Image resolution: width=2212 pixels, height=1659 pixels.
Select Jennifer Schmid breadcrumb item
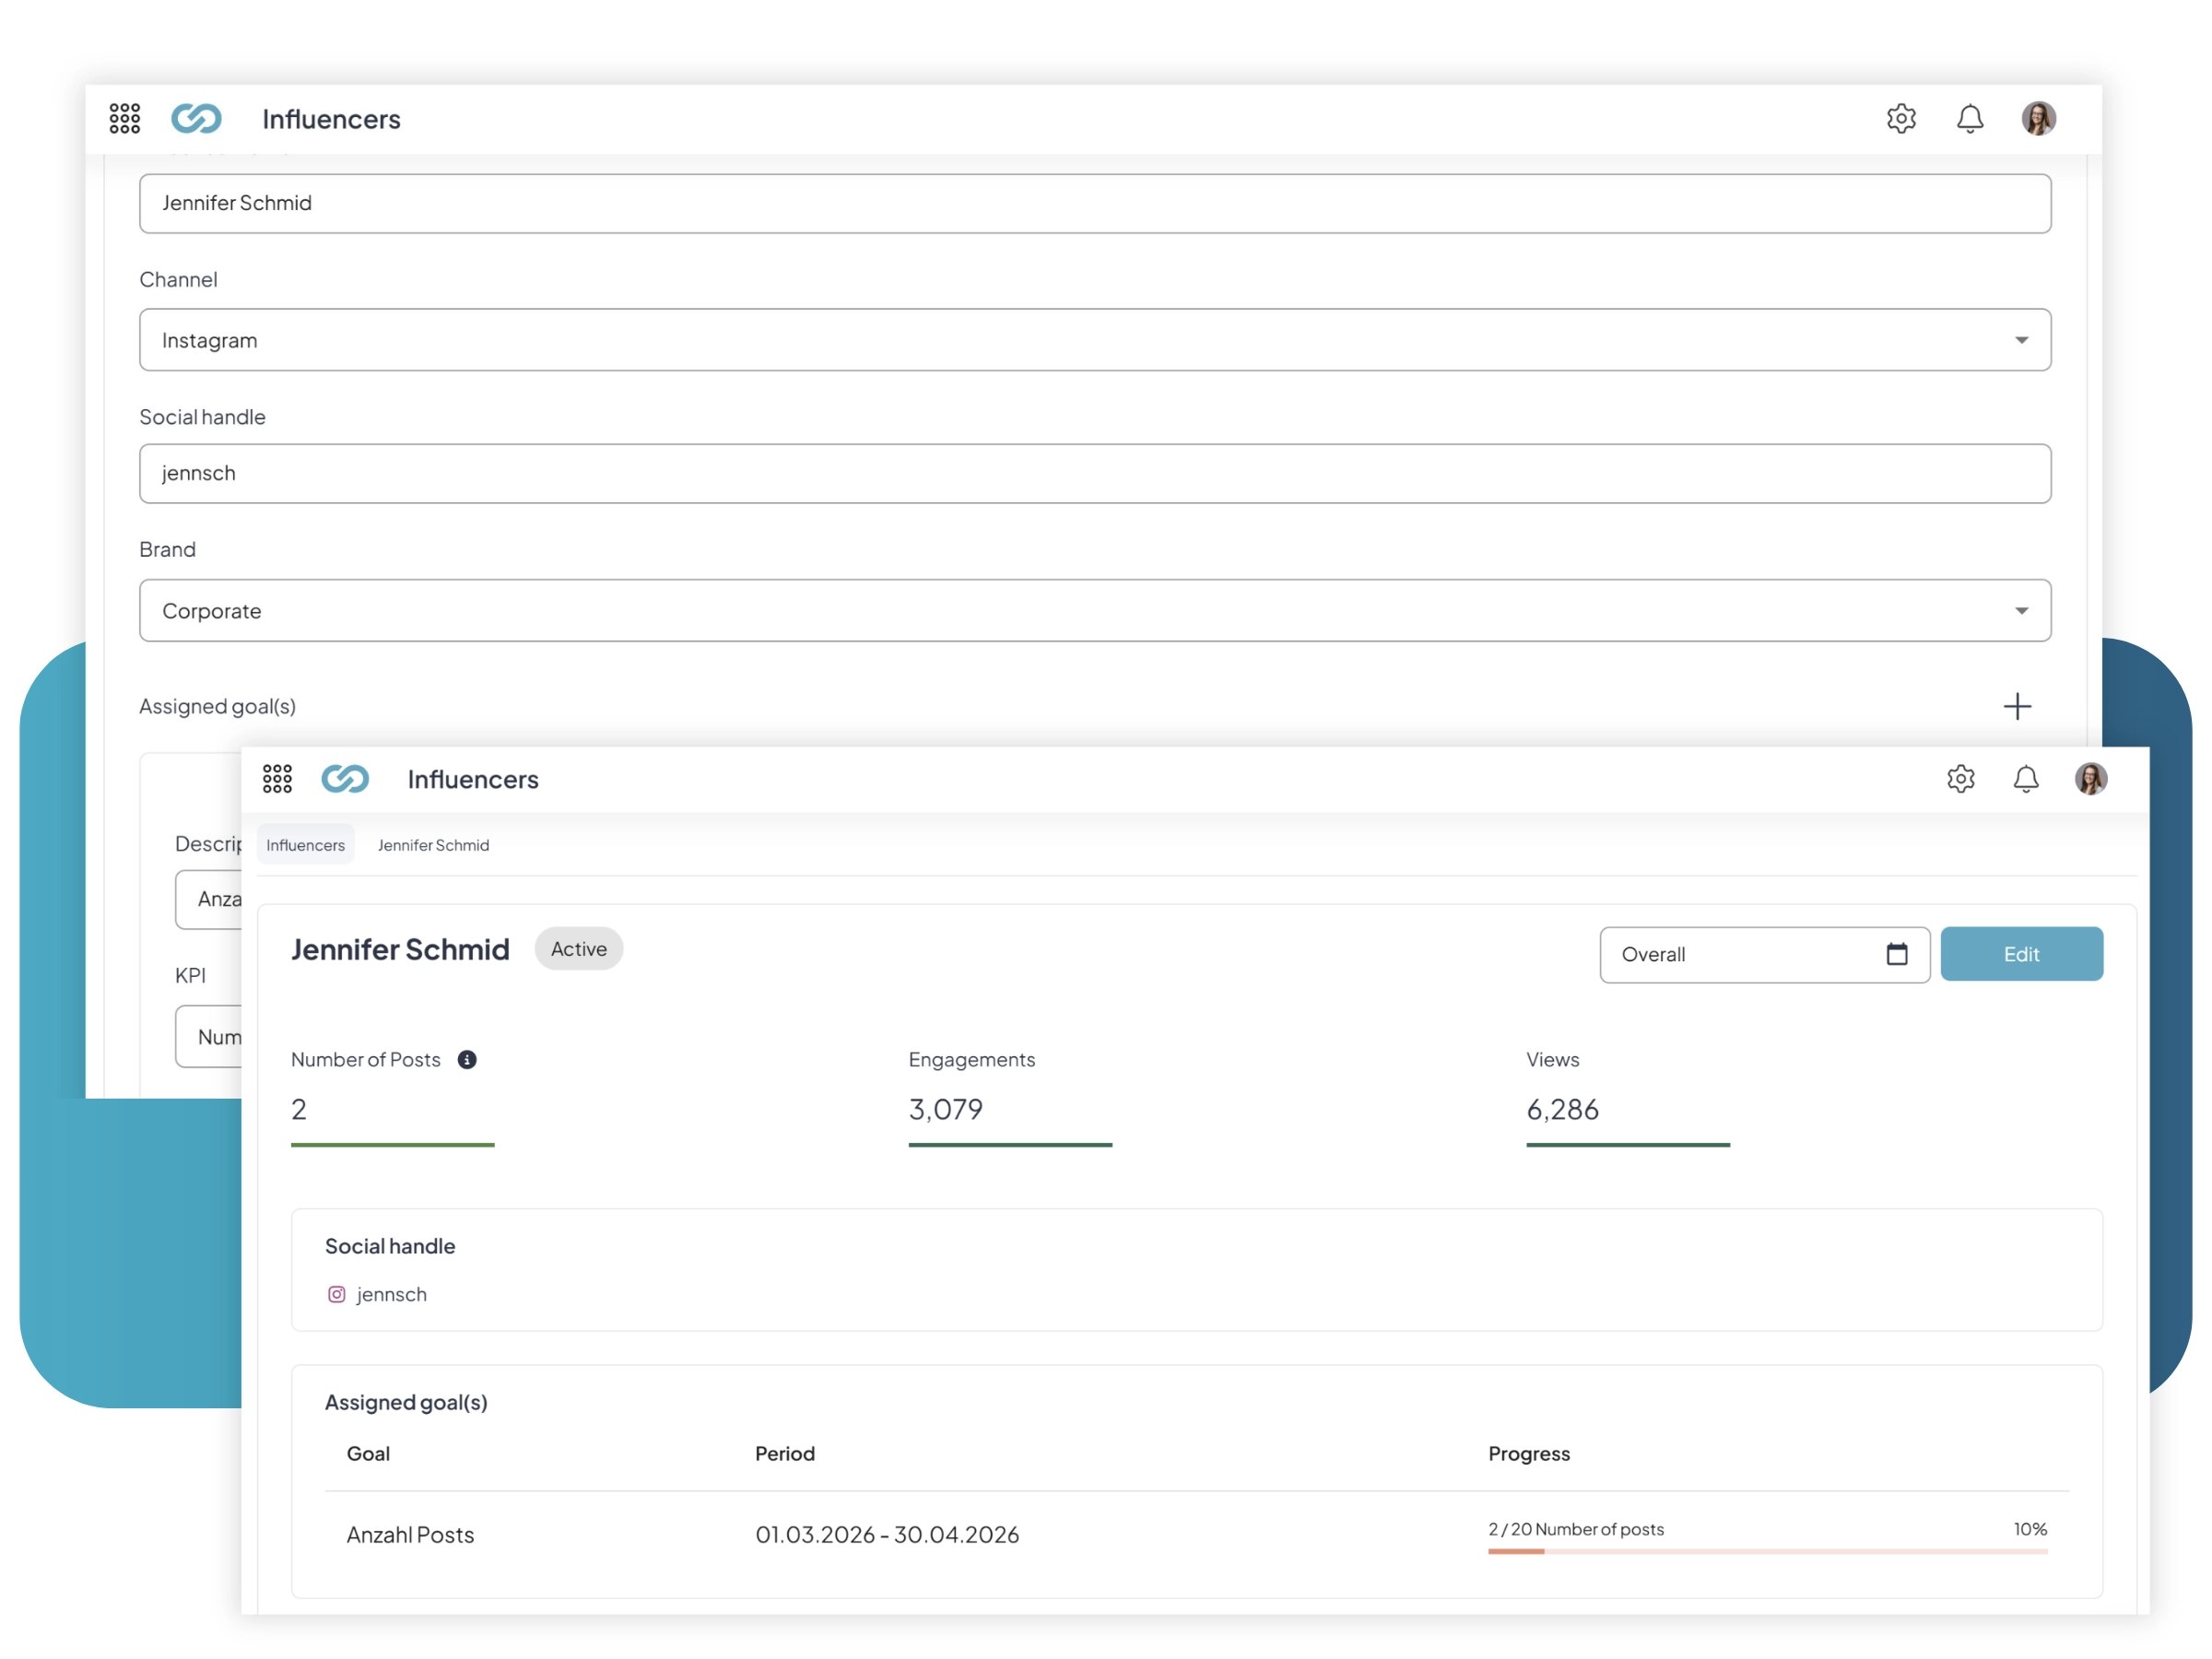click(x=433, y=845)
